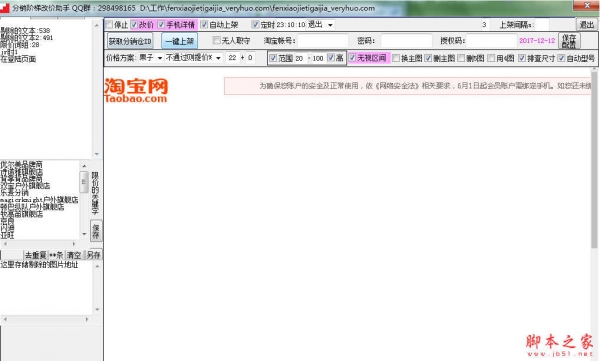Viewport: 600px width, 361px height.
Task: Click the price offset field showing 0
Action: point(250,58)
